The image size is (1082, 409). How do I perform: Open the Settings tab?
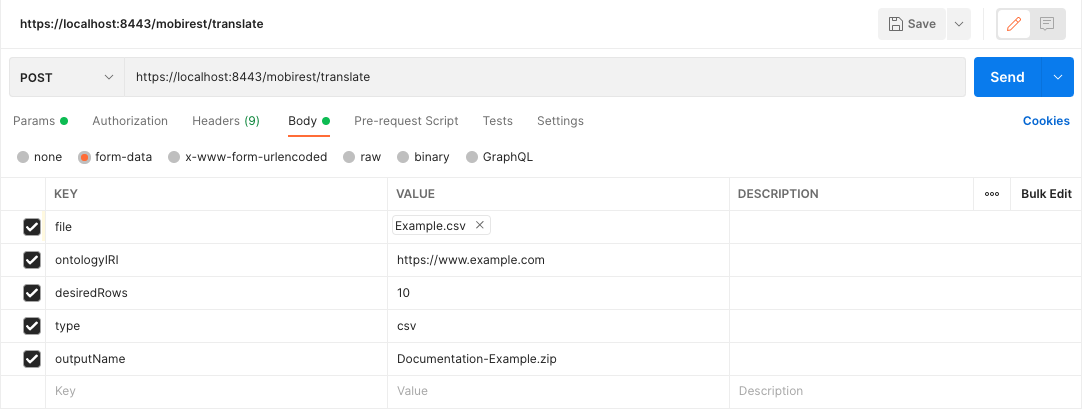coord(560,121)
